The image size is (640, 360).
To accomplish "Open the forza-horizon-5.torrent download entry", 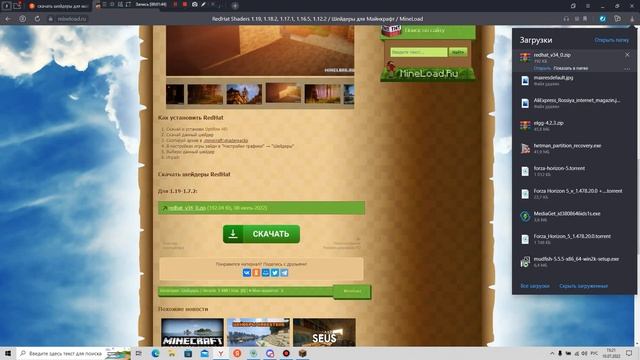I will 574,171.
